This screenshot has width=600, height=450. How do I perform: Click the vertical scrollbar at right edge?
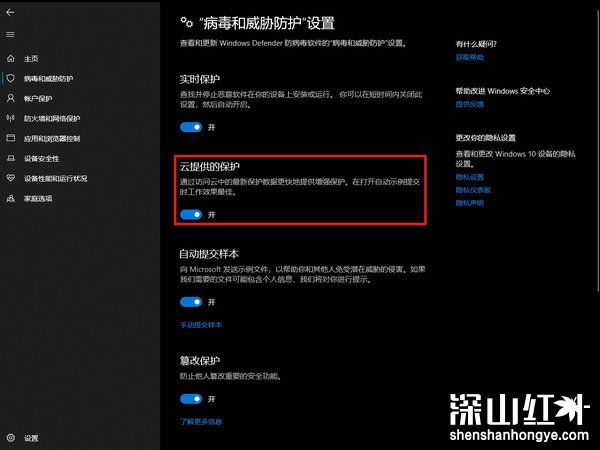click(598, 151)
